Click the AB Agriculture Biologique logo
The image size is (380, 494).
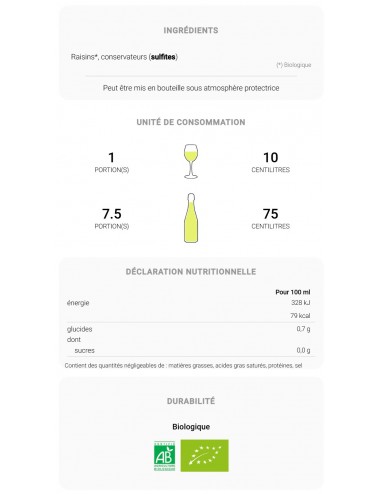pyautogui.click(x=164, y=456)
